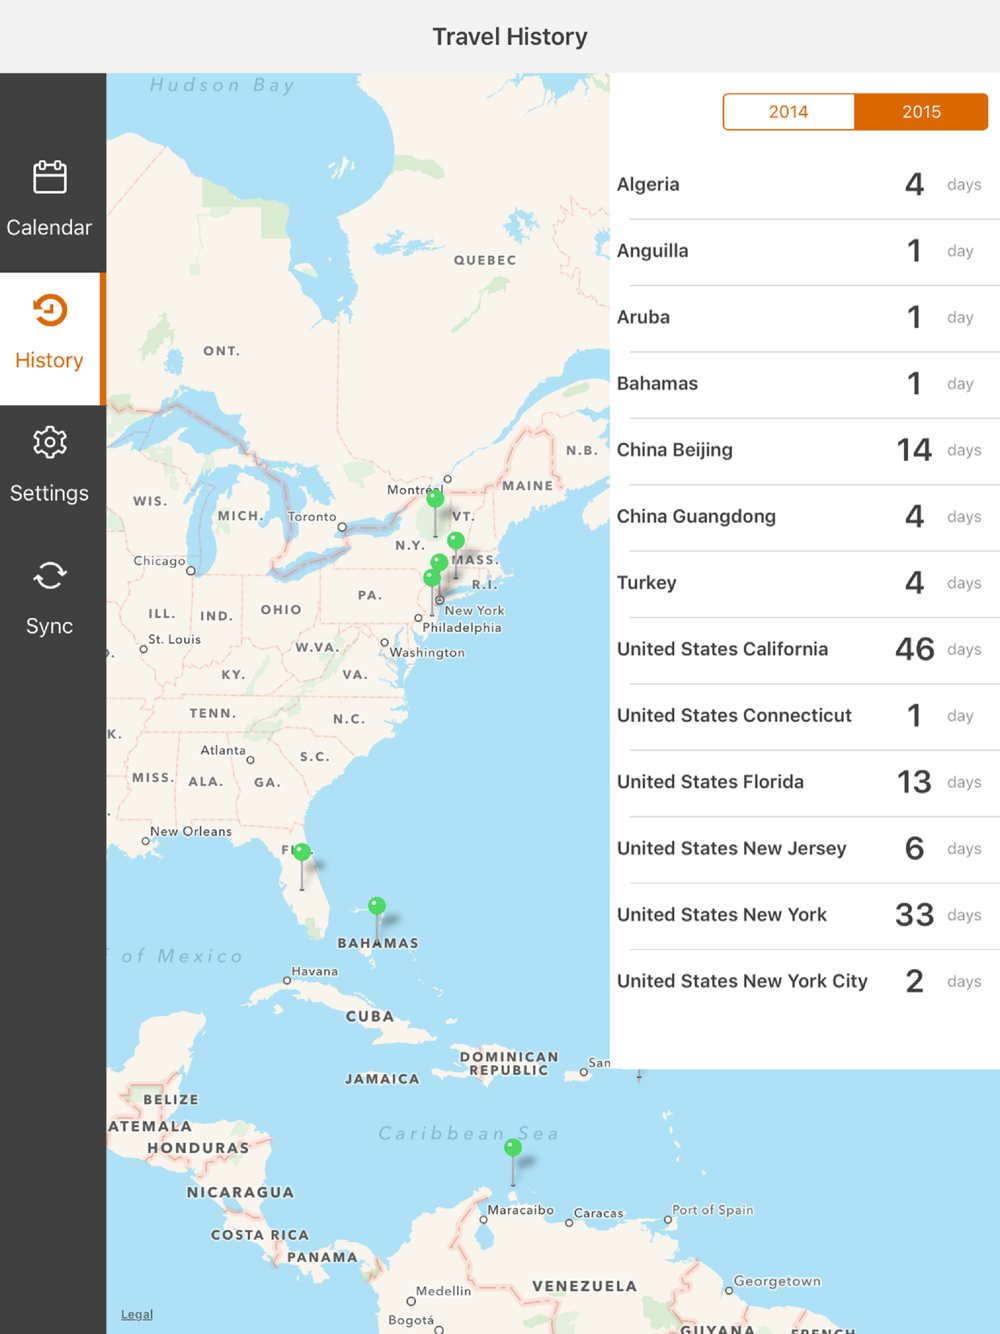Select the United States New York City row
Image resolution: width=1000 pixels, height=1334 pixels.
(805, 982)
